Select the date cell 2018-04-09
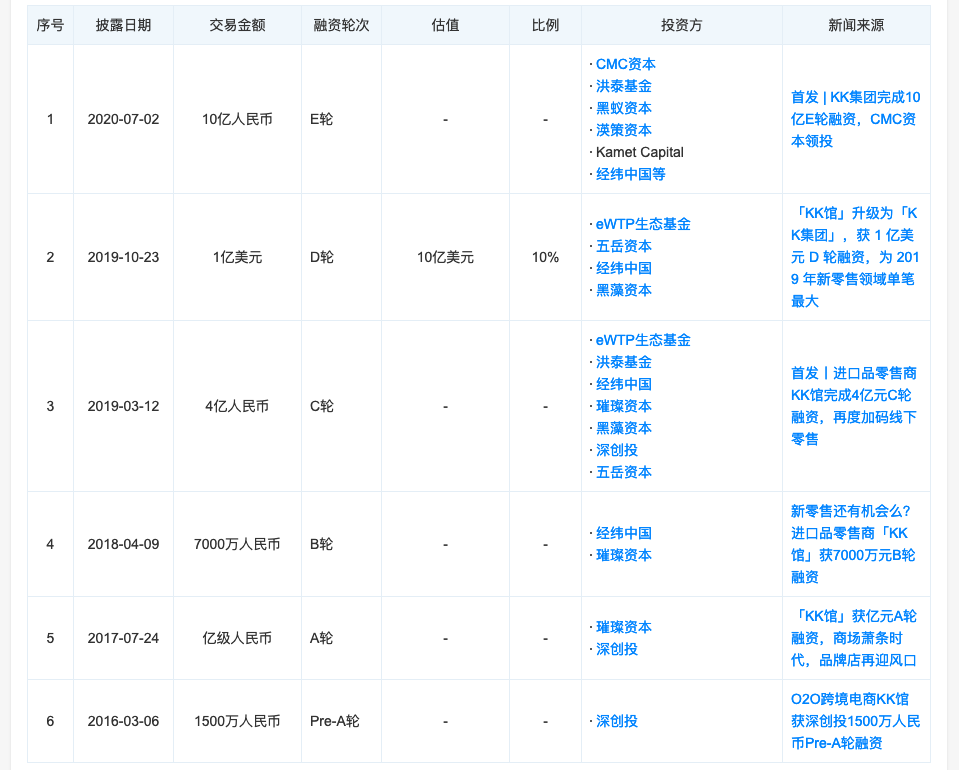The height and width of the screenshot is (770, 959). click(123, 544)
